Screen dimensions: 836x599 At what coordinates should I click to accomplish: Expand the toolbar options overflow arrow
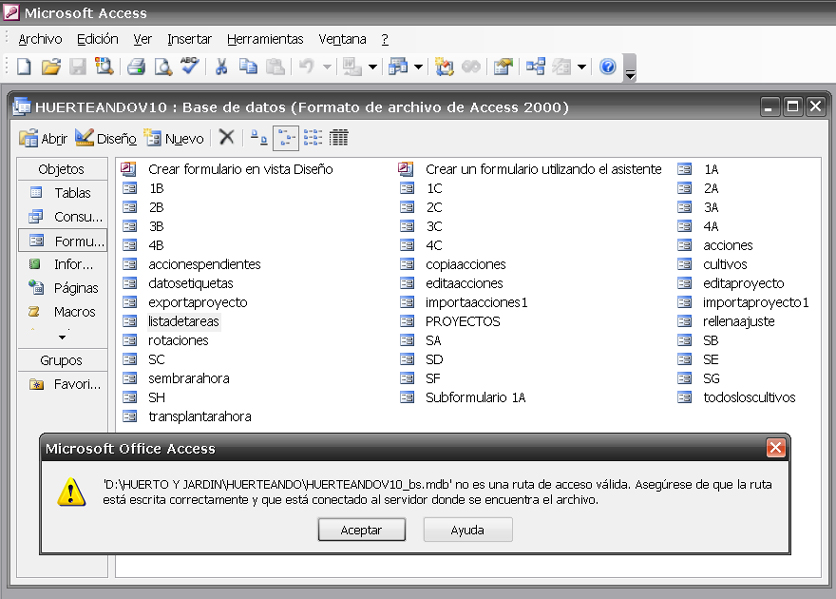[630, 68]
